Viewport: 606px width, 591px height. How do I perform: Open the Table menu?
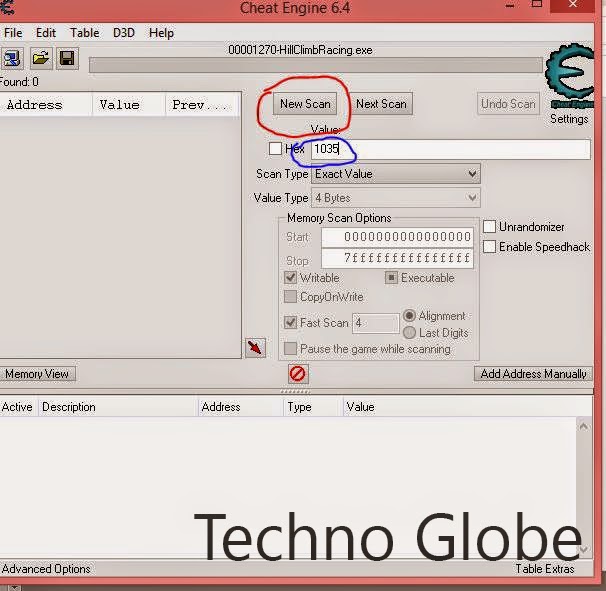pyautogui.click(x=85, y=33)
